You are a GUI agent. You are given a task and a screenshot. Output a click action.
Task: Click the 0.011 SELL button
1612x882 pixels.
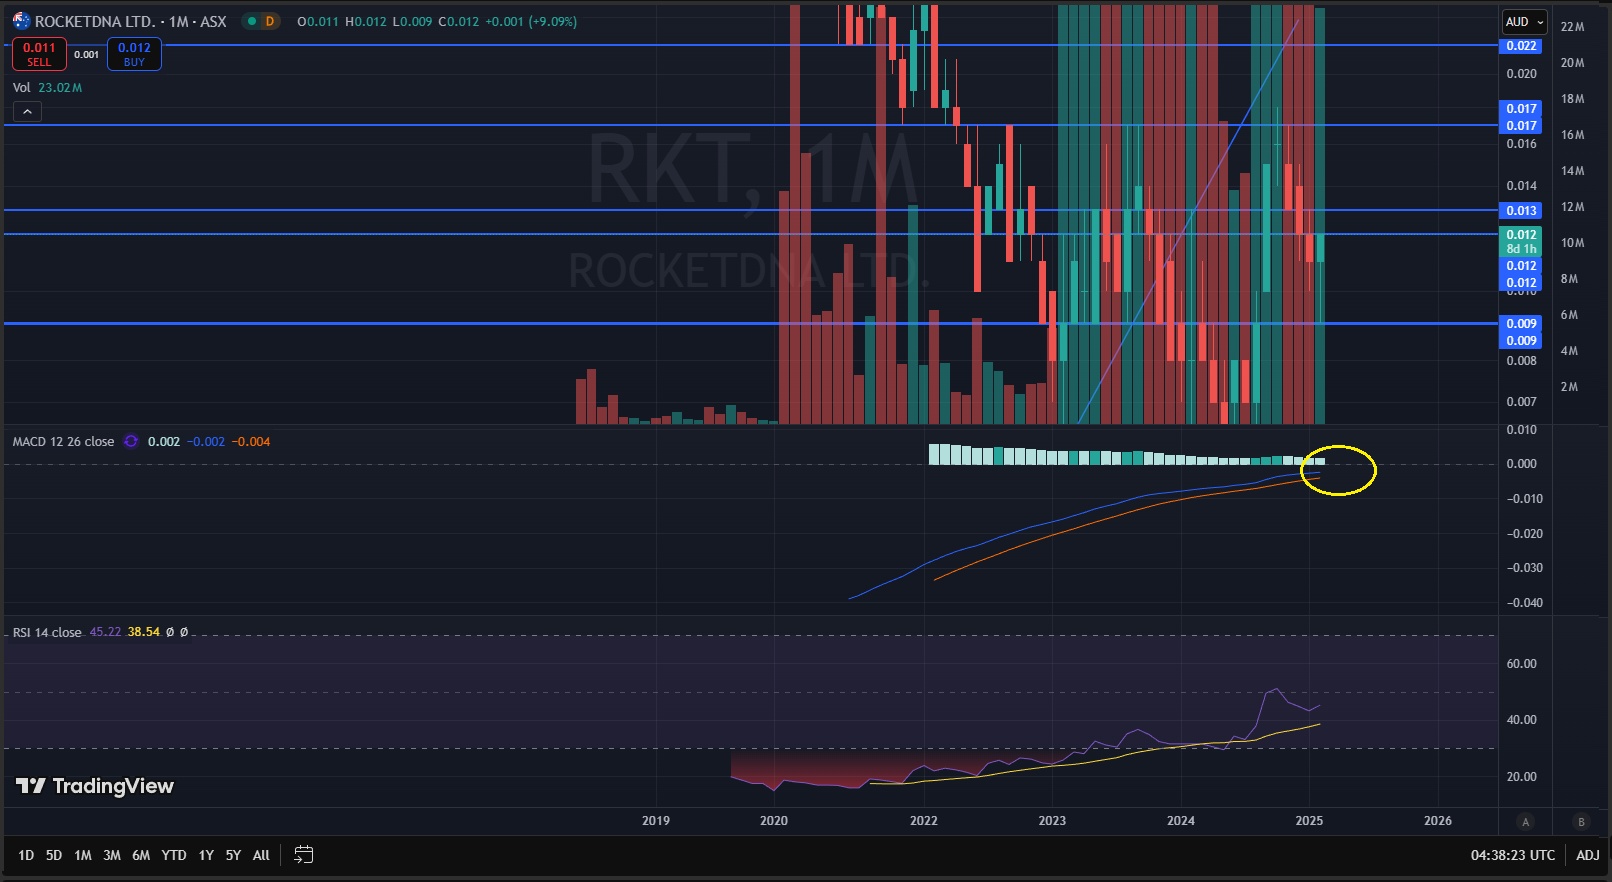click(x=39, y=54)
